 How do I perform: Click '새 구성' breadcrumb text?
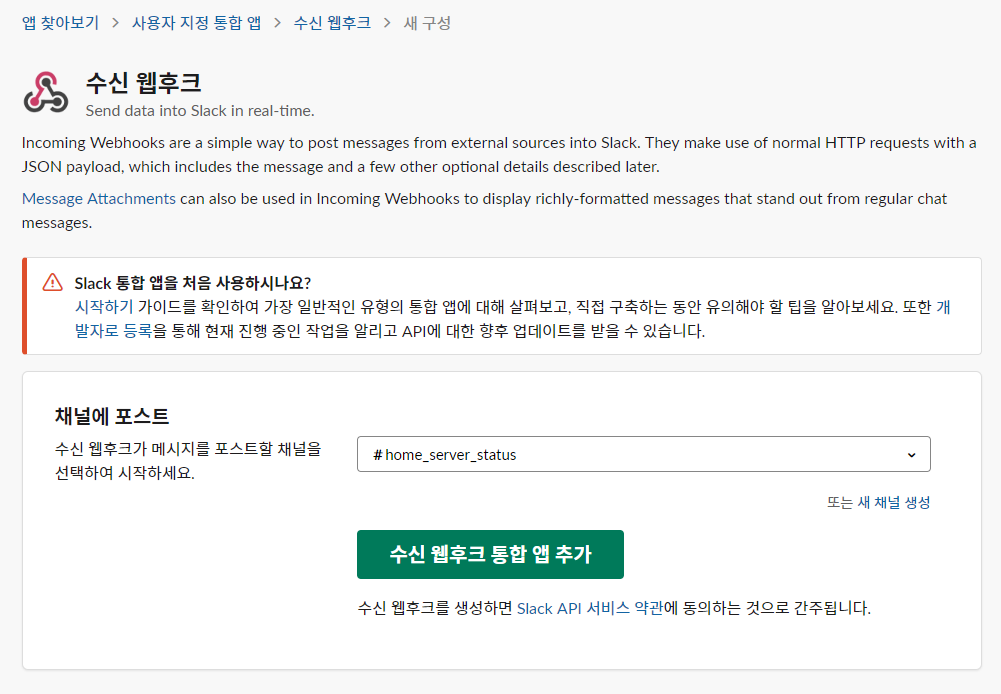tap(427, 23)
